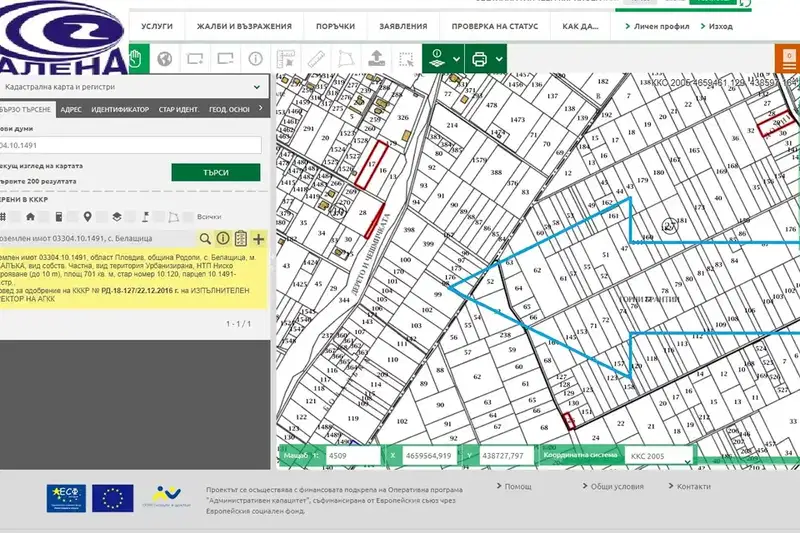Expand the layer info tool dropdown arrow

(457, 59)
